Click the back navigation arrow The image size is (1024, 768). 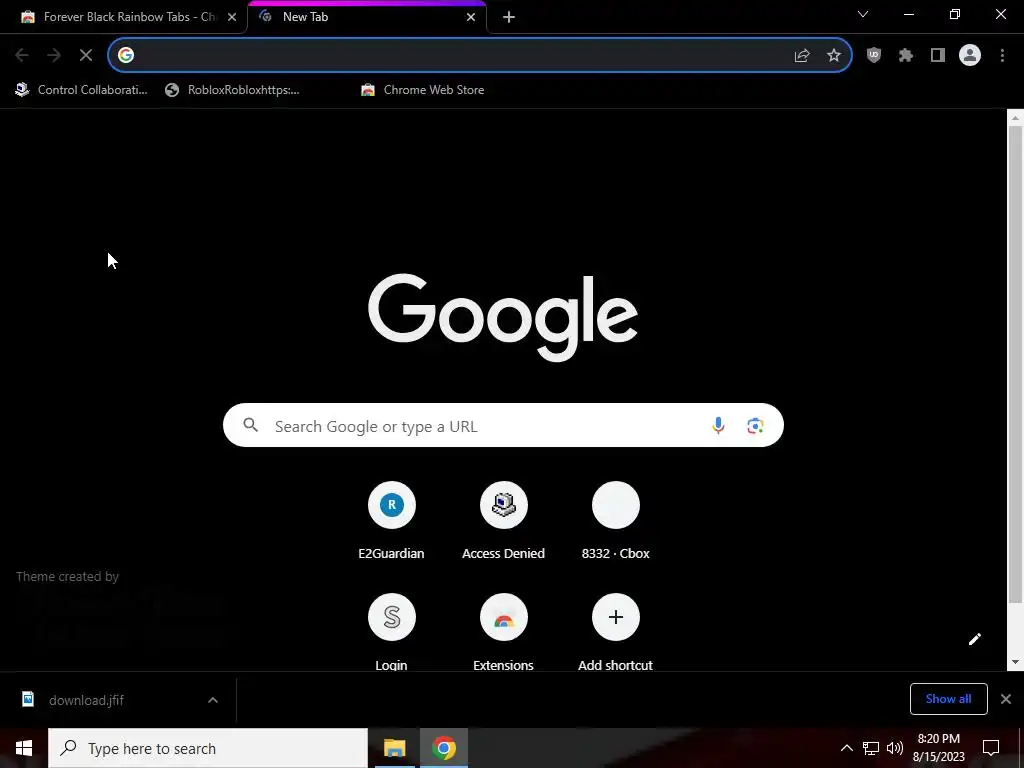(22, 56)
